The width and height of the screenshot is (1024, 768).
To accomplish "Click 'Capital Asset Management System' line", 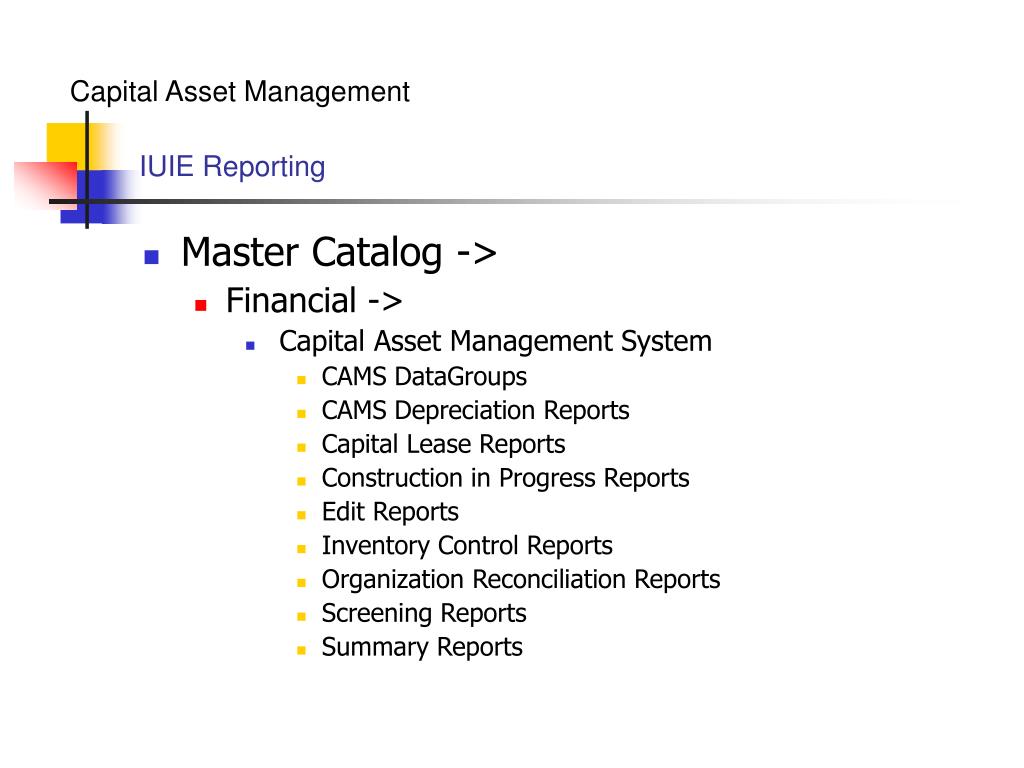I will point(495,342).
